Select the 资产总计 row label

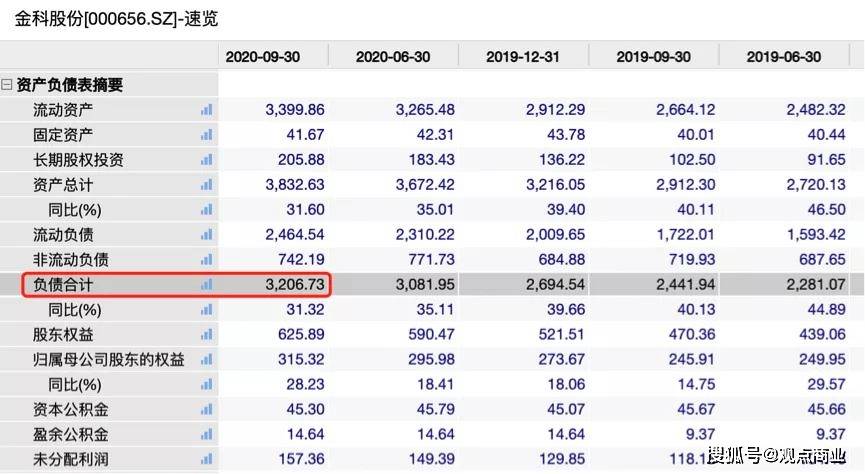(x=63, y=185)
